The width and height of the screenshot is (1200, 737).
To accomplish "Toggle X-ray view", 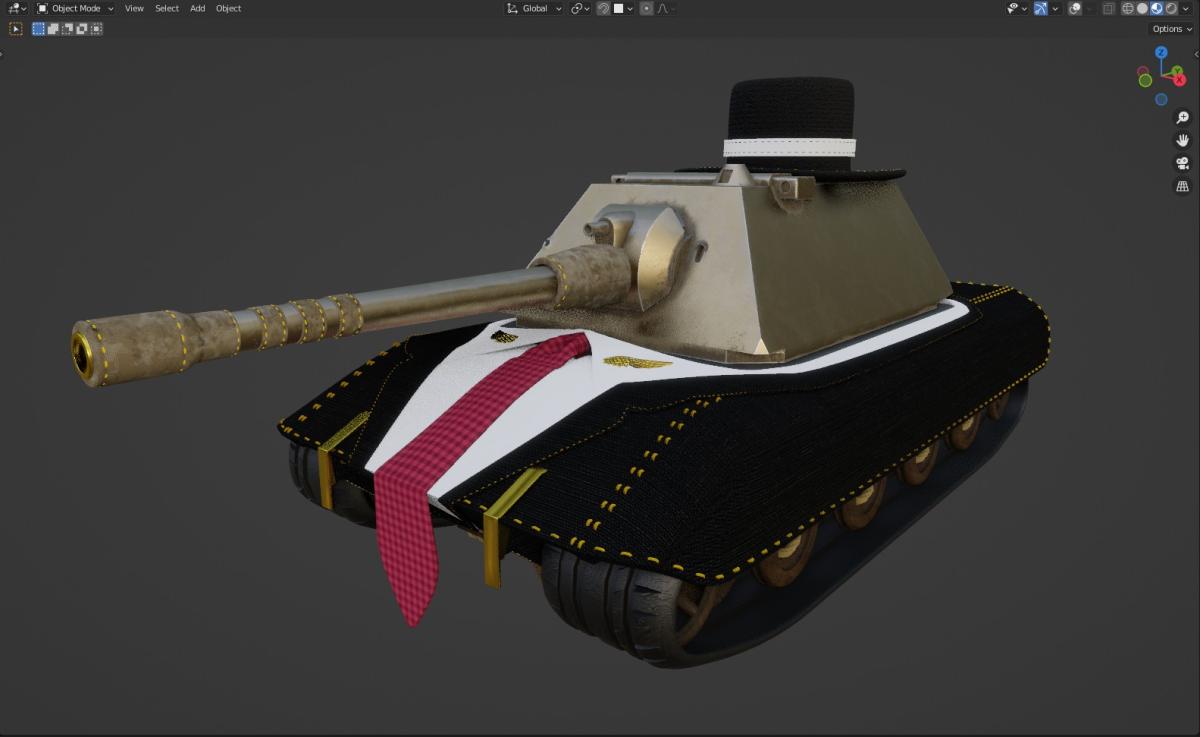I will (1108, 8).
